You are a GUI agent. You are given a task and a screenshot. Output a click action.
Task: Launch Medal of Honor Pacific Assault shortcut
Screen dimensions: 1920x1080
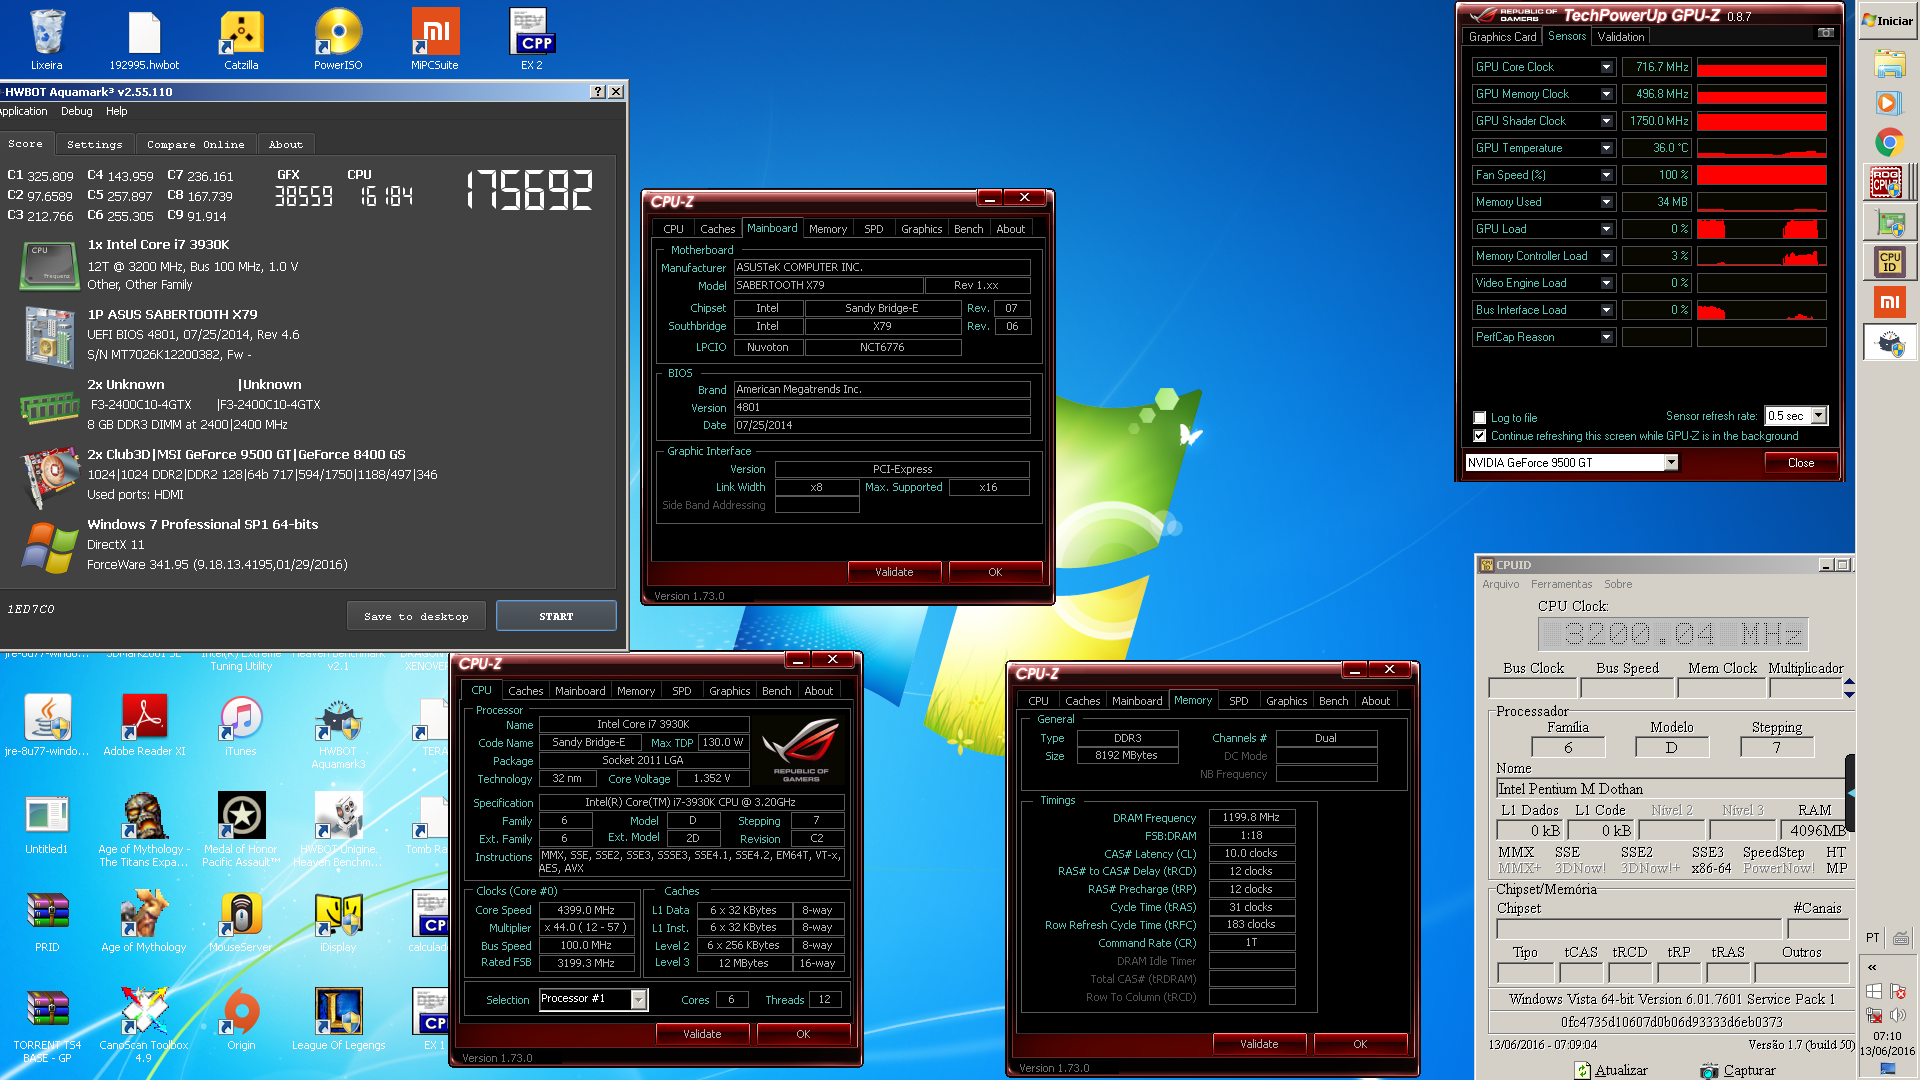(241, 828)
